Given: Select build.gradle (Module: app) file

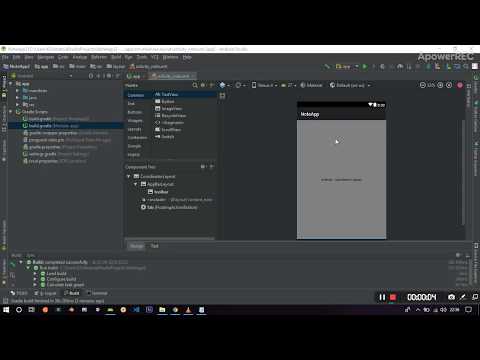Looking at the screenshot, I should tap(51, 126).
